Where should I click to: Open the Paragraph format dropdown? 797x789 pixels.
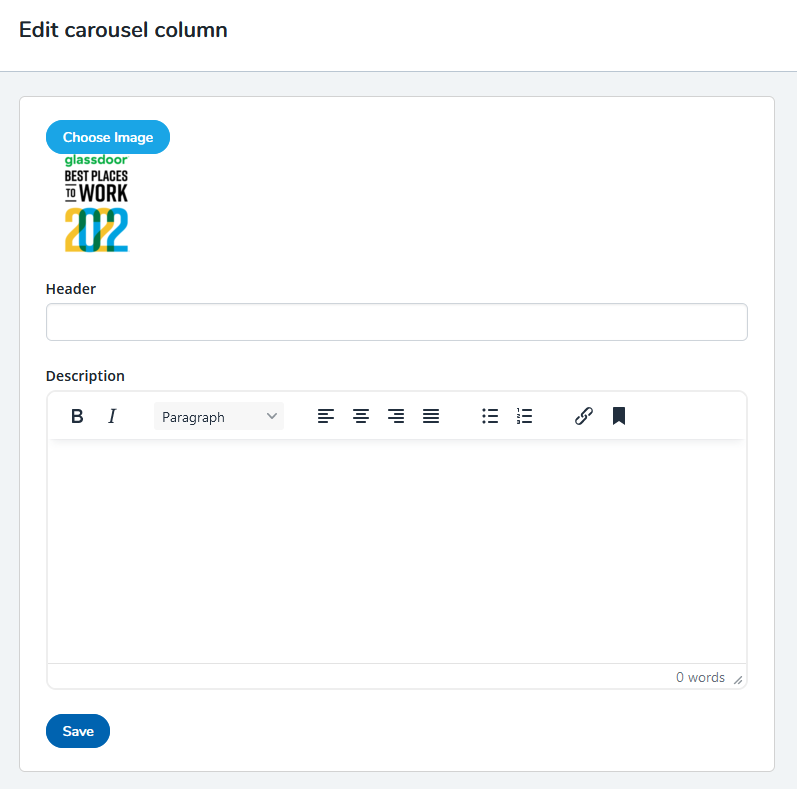pyautogui.click(x=219, y=416)
